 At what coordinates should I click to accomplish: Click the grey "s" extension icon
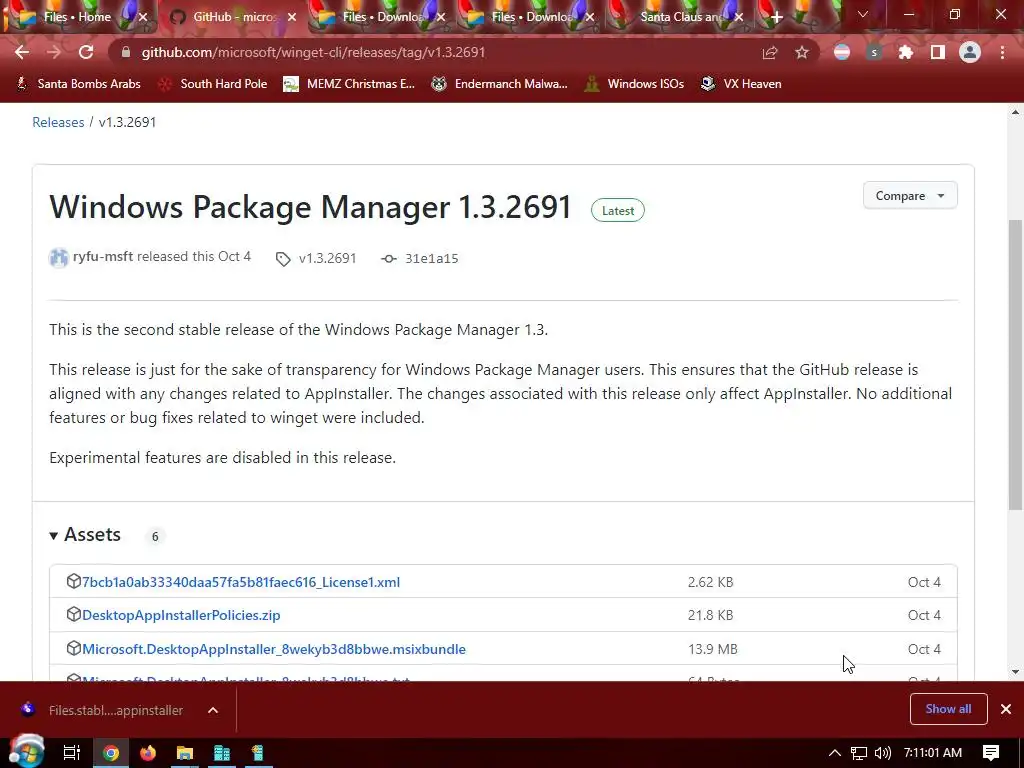[x=874, y=53]
